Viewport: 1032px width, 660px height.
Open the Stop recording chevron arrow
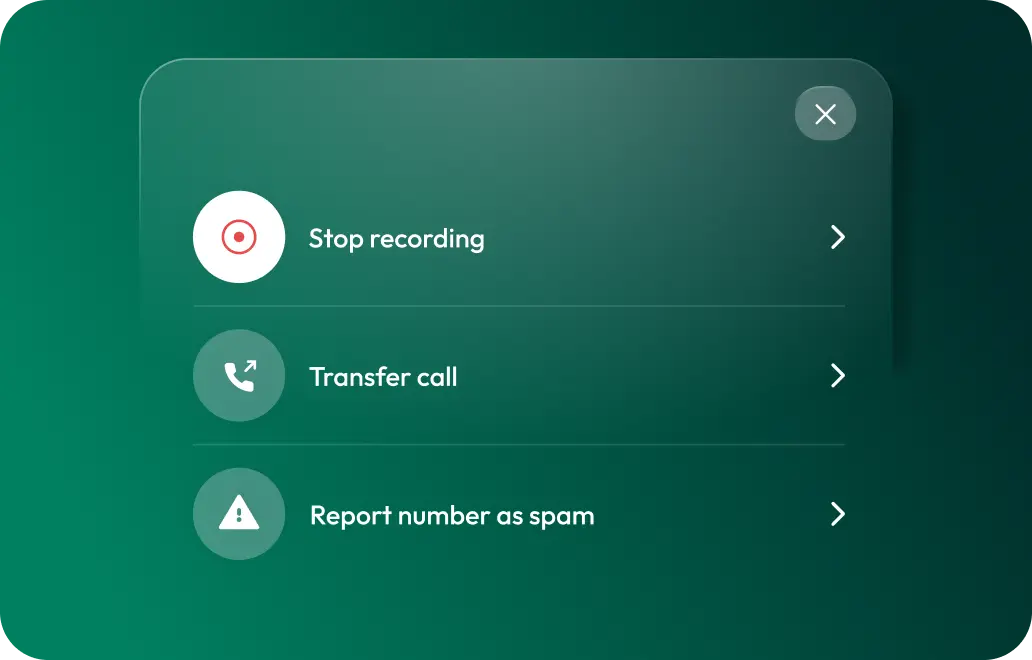tap(837, 237)
